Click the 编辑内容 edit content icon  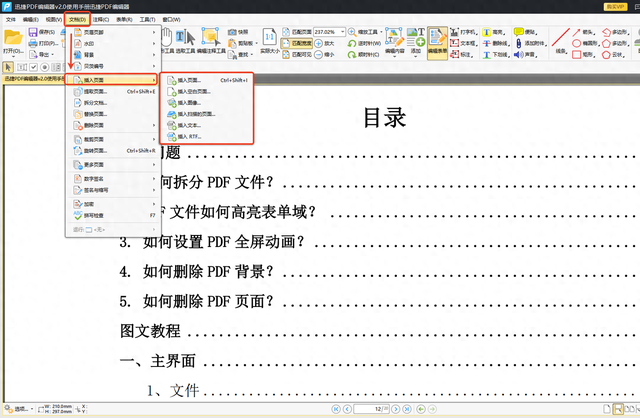[x=395, y=38]
